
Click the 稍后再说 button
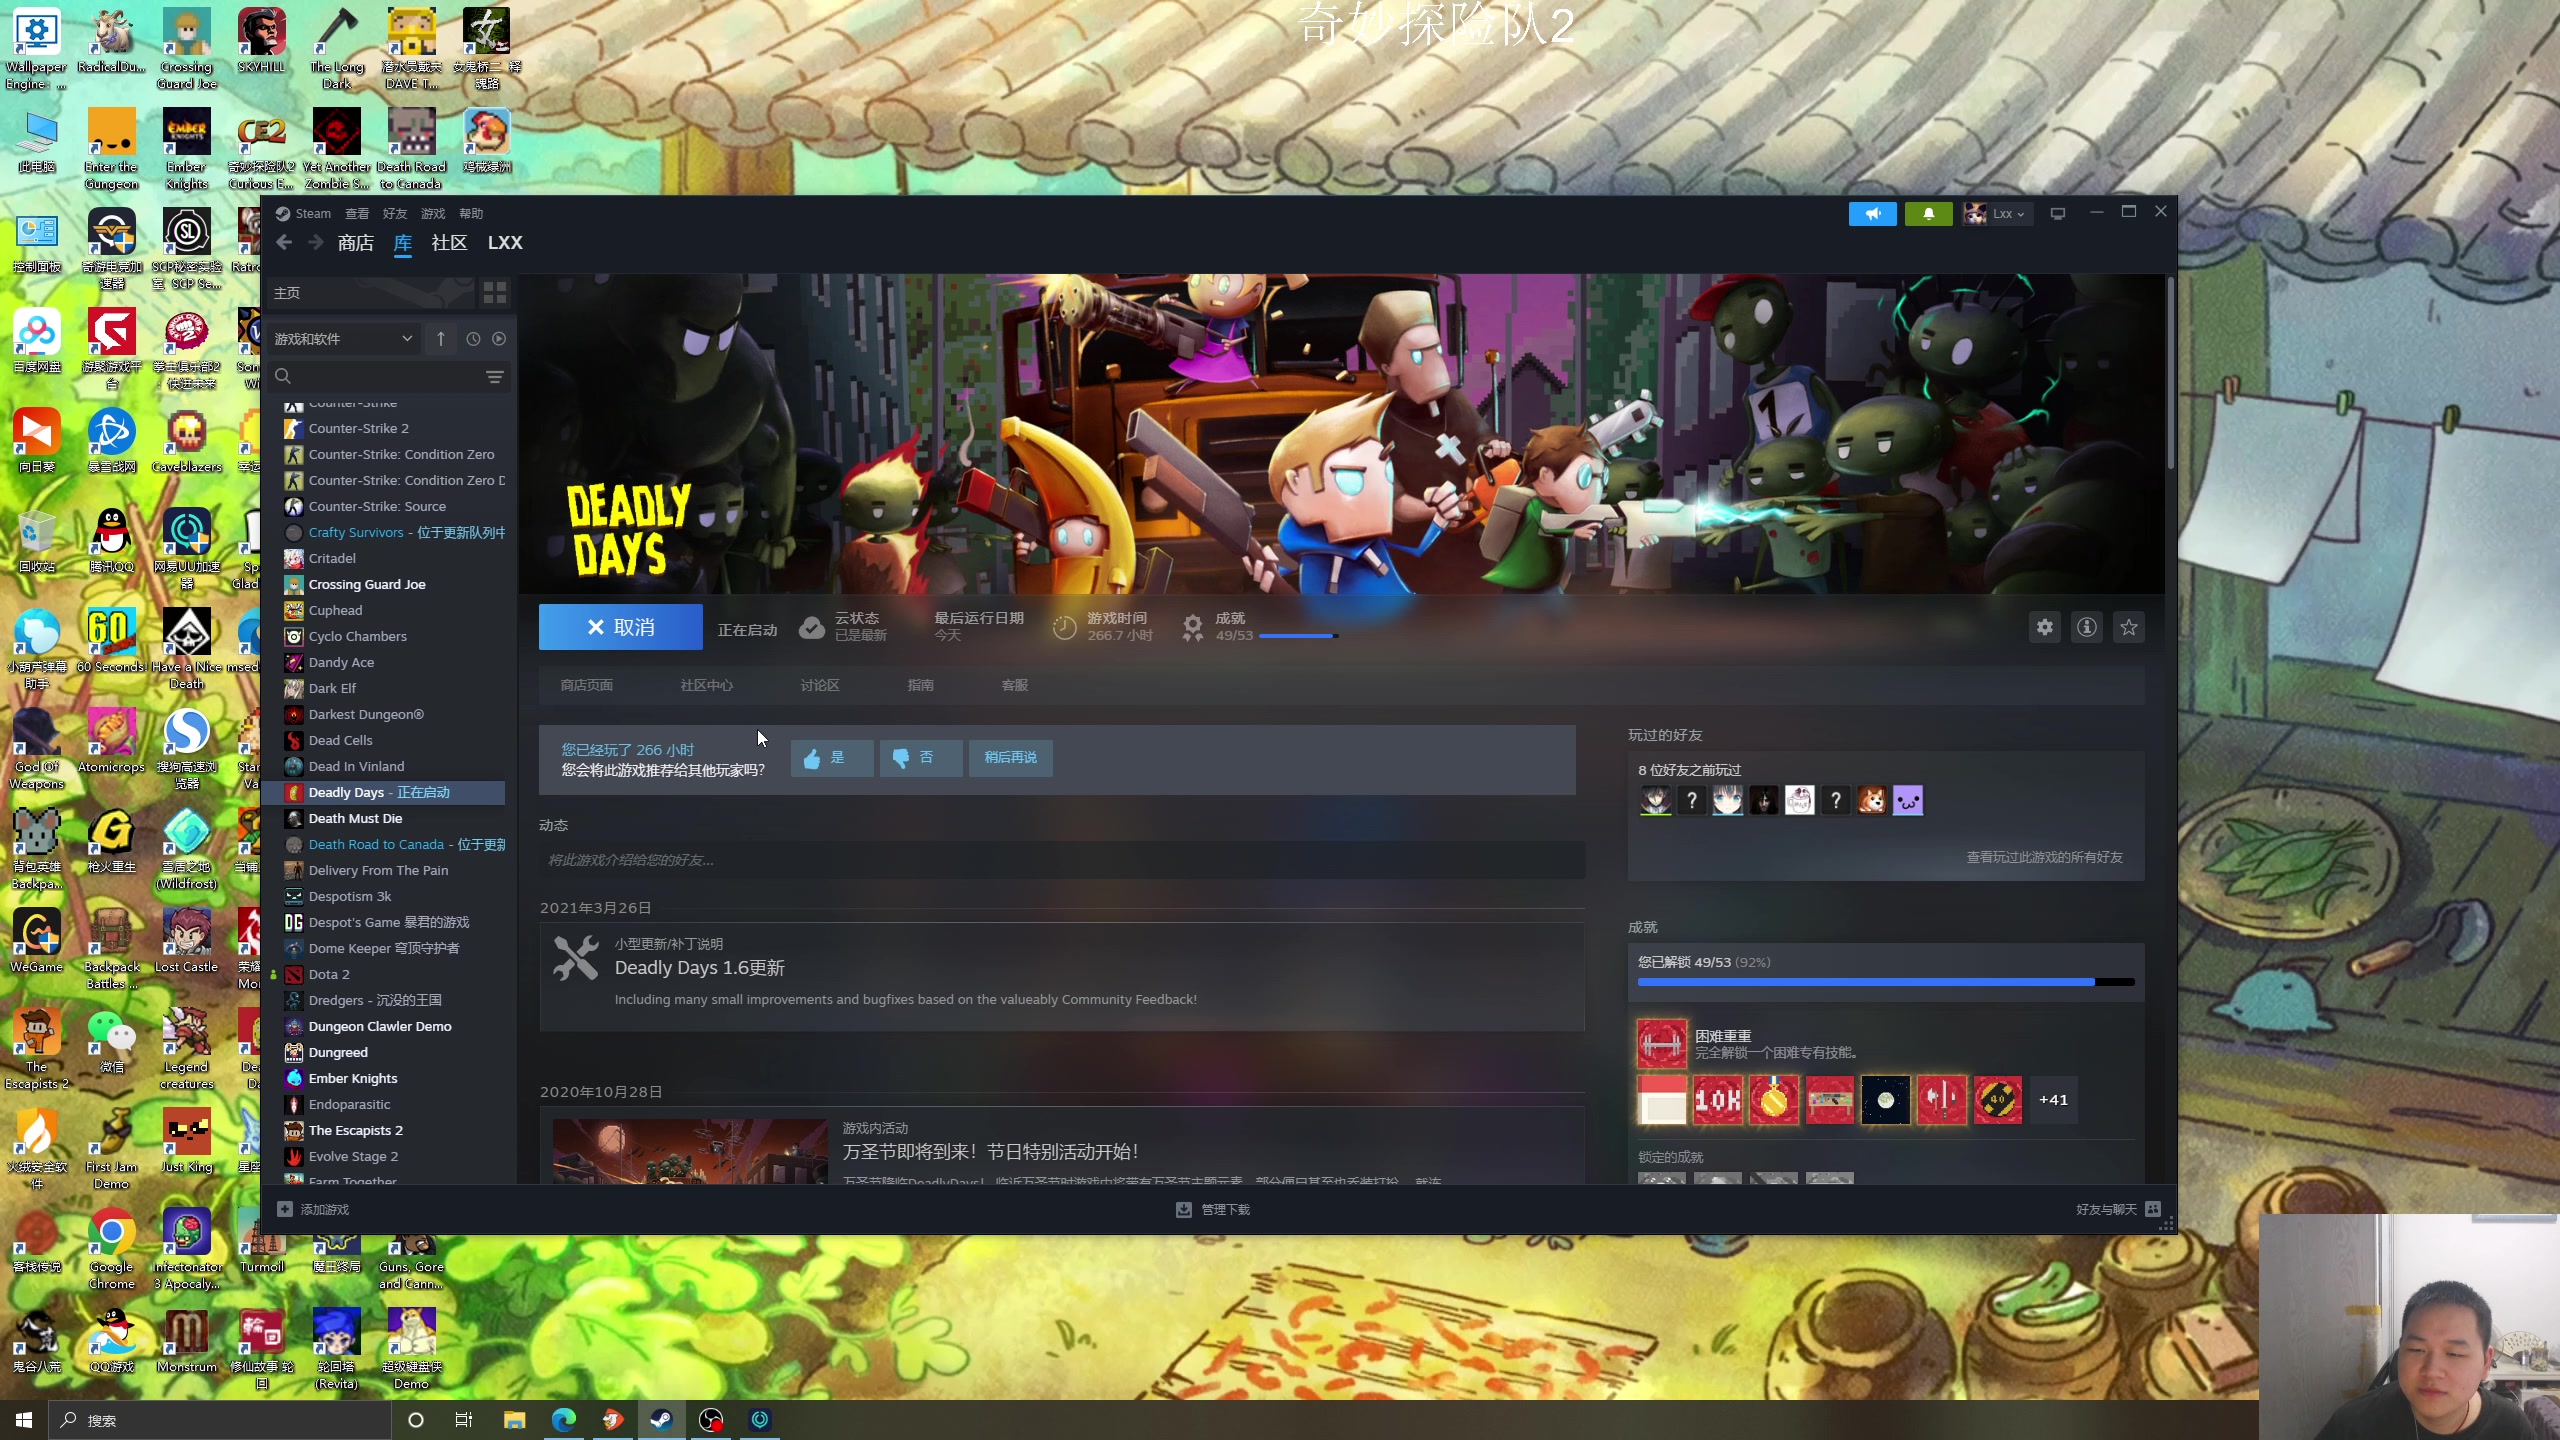pyautogui.click(x=1010, y=758)
